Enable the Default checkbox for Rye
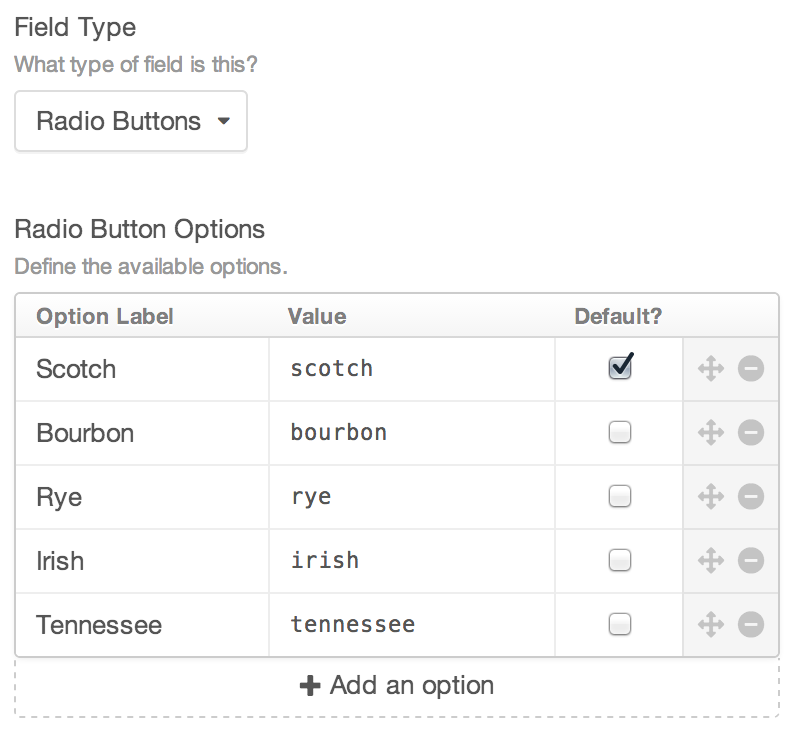This screenshot has width=800, height=734. coord(618,496)
